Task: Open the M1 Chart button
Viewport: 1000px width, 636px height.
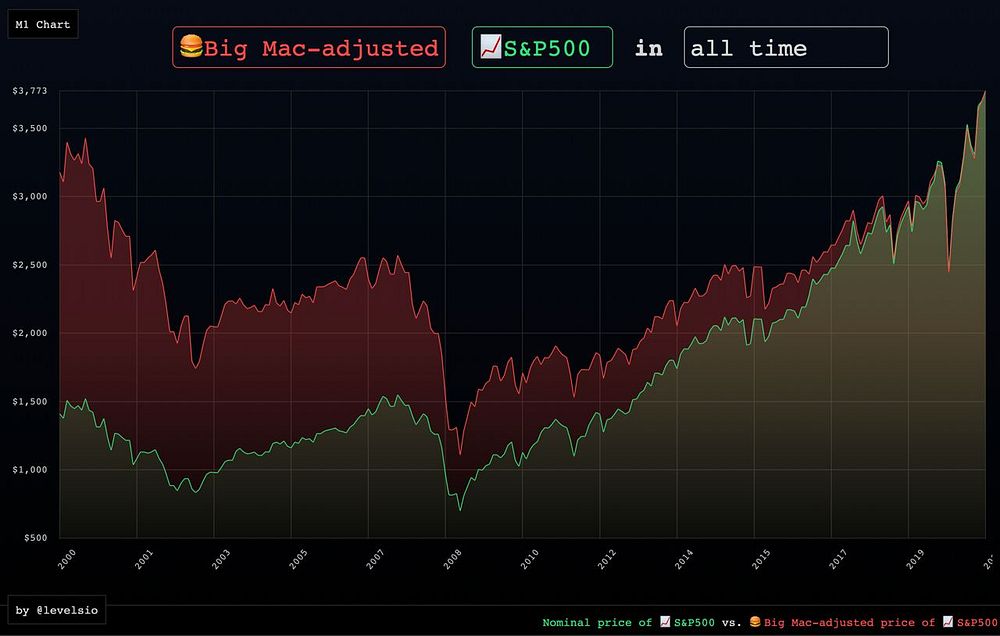Action: pyautogui.click(x=43, y=24)
